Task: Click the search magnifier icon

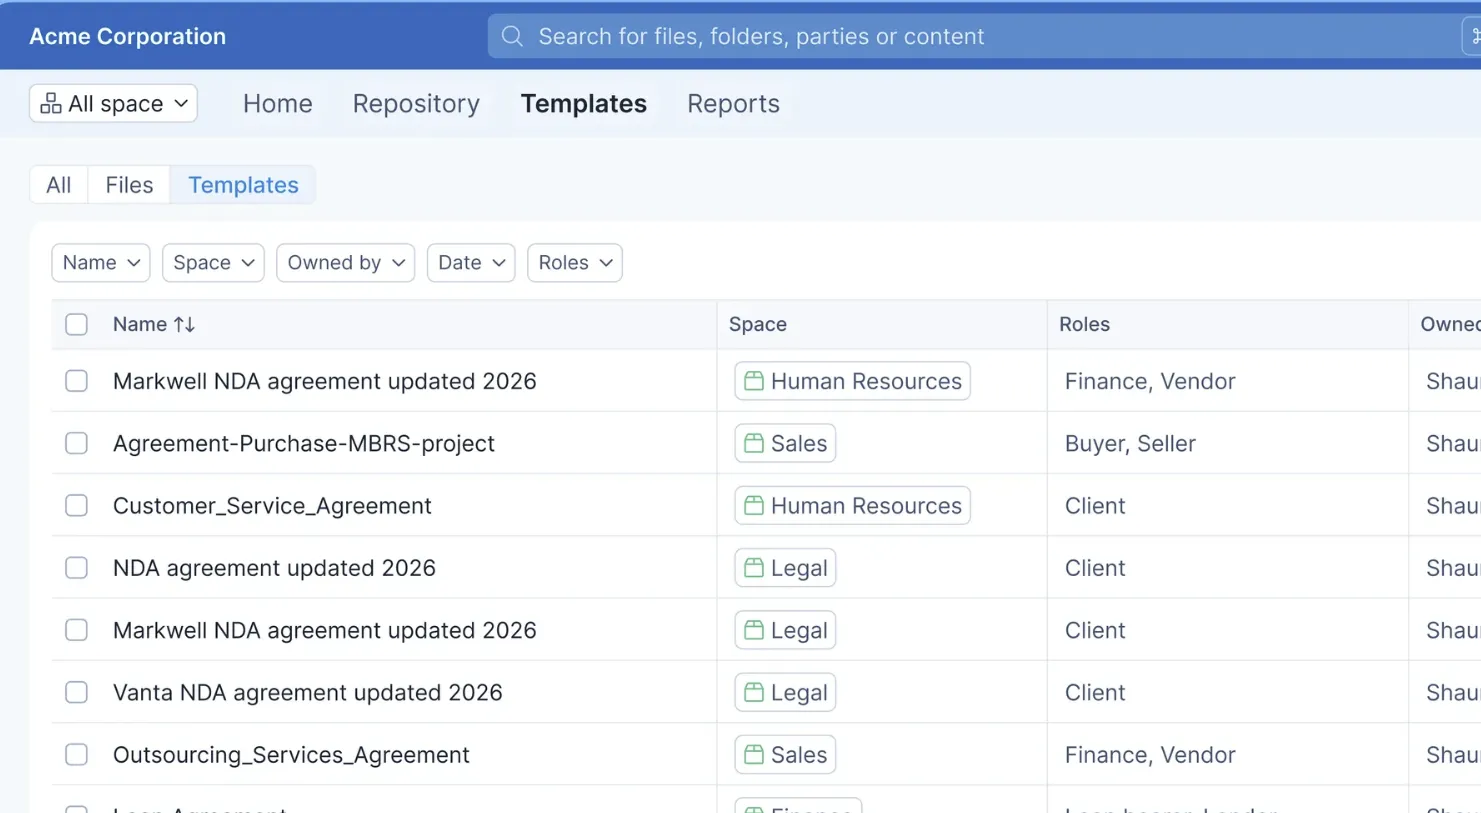Action: pyautogui.click(x=512, y=36)
